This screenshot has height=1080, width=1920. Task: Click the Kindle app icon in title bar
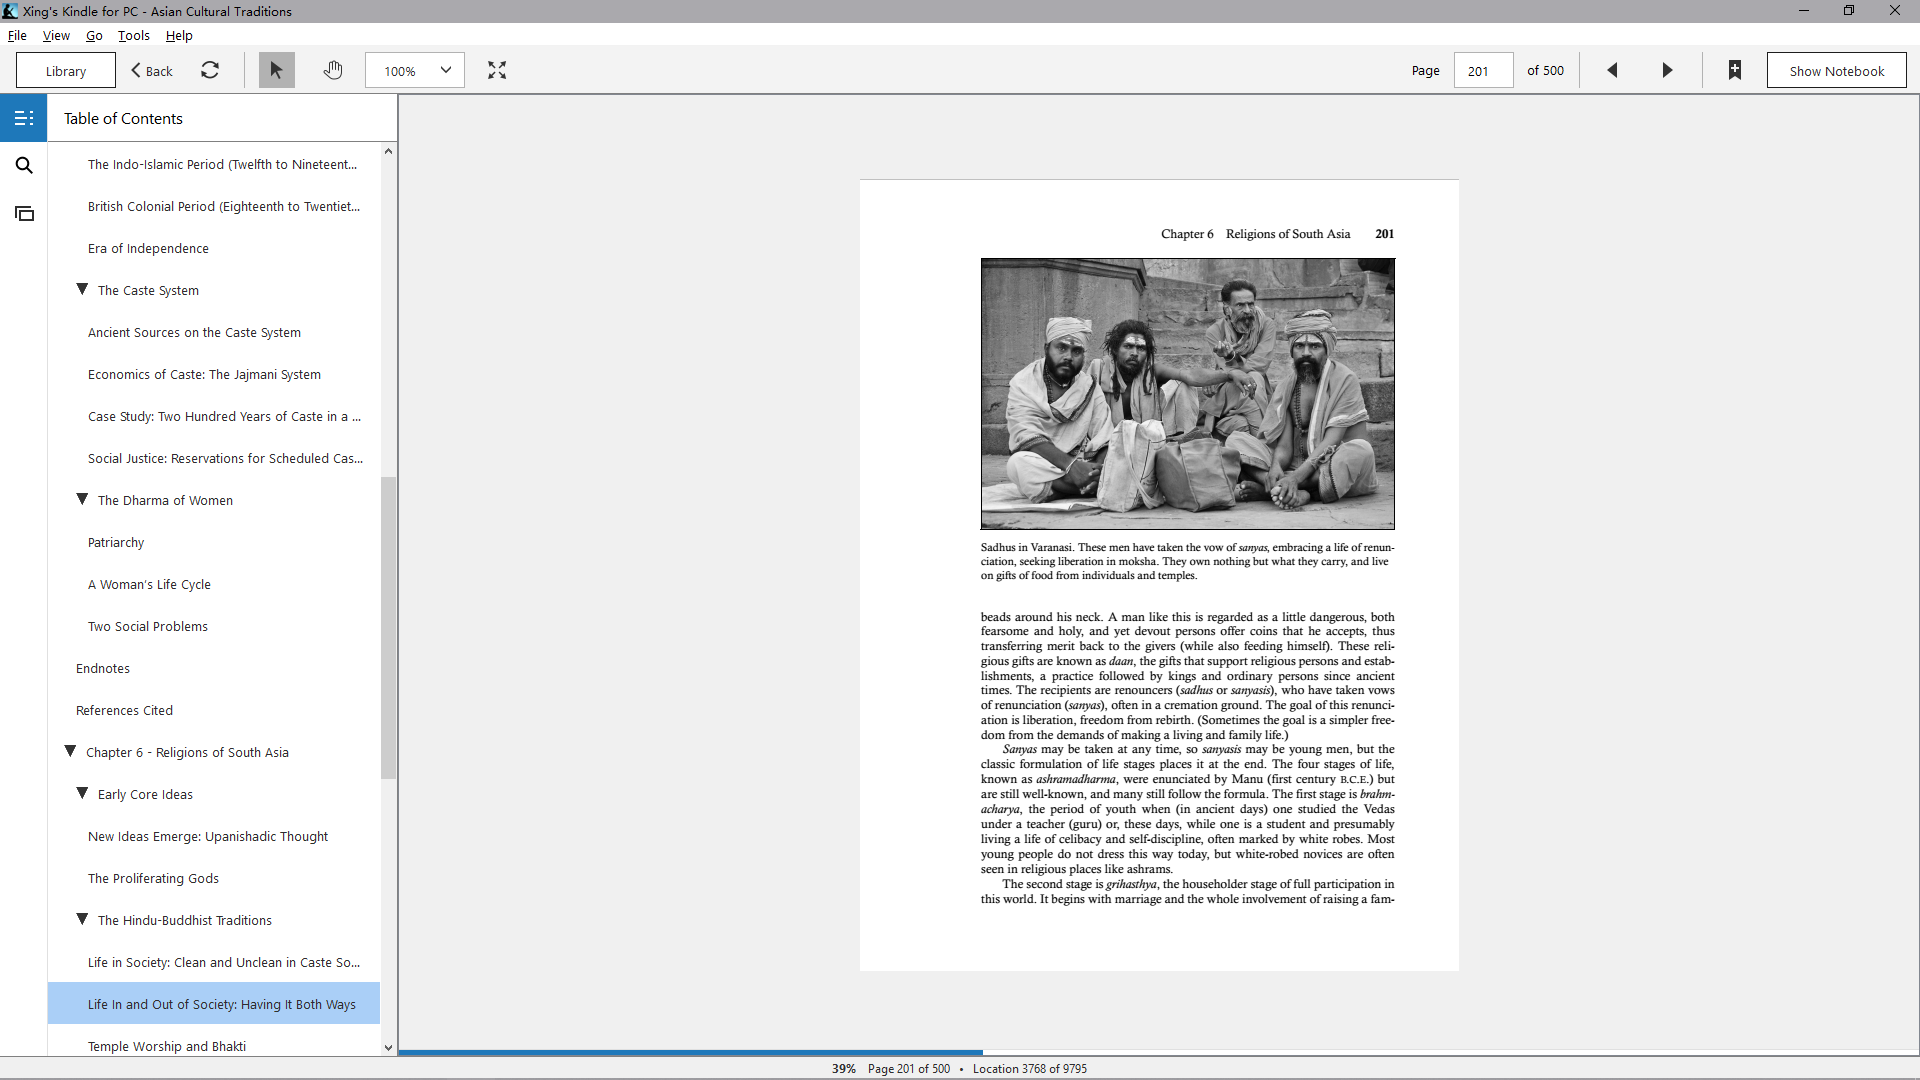[x=10, y=11]
